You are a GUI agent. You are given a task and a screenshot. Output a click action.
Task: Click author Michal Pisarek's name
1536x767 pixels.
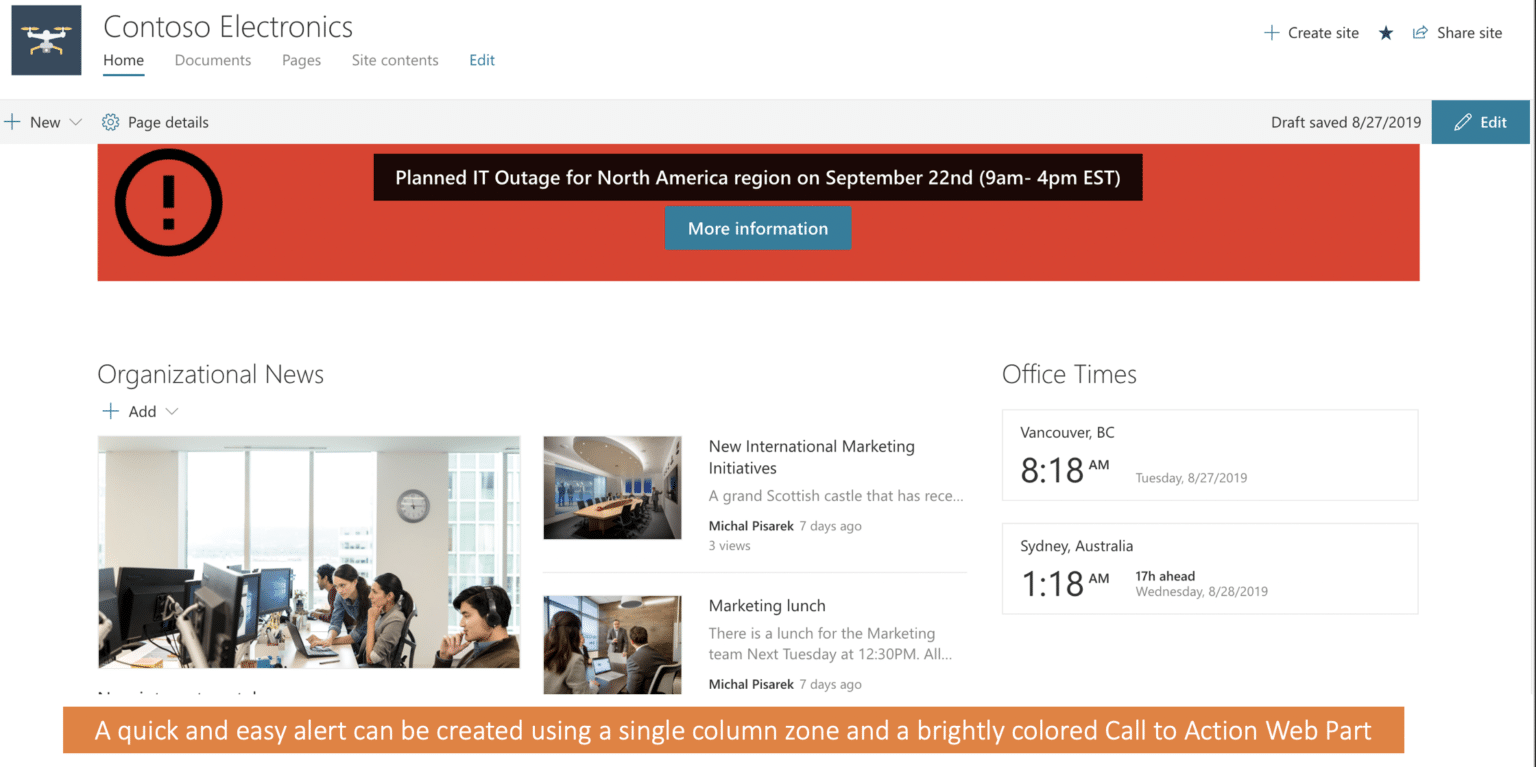(751, 525)
